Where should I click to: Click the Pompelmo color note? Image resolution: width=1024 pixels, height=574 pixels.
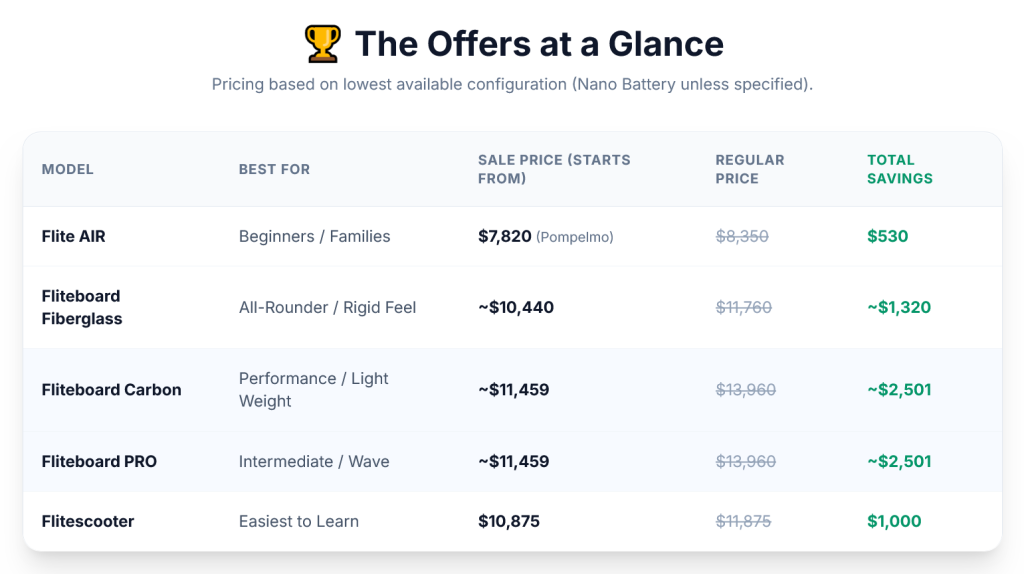pyautogui.click(x=575, y=237)
